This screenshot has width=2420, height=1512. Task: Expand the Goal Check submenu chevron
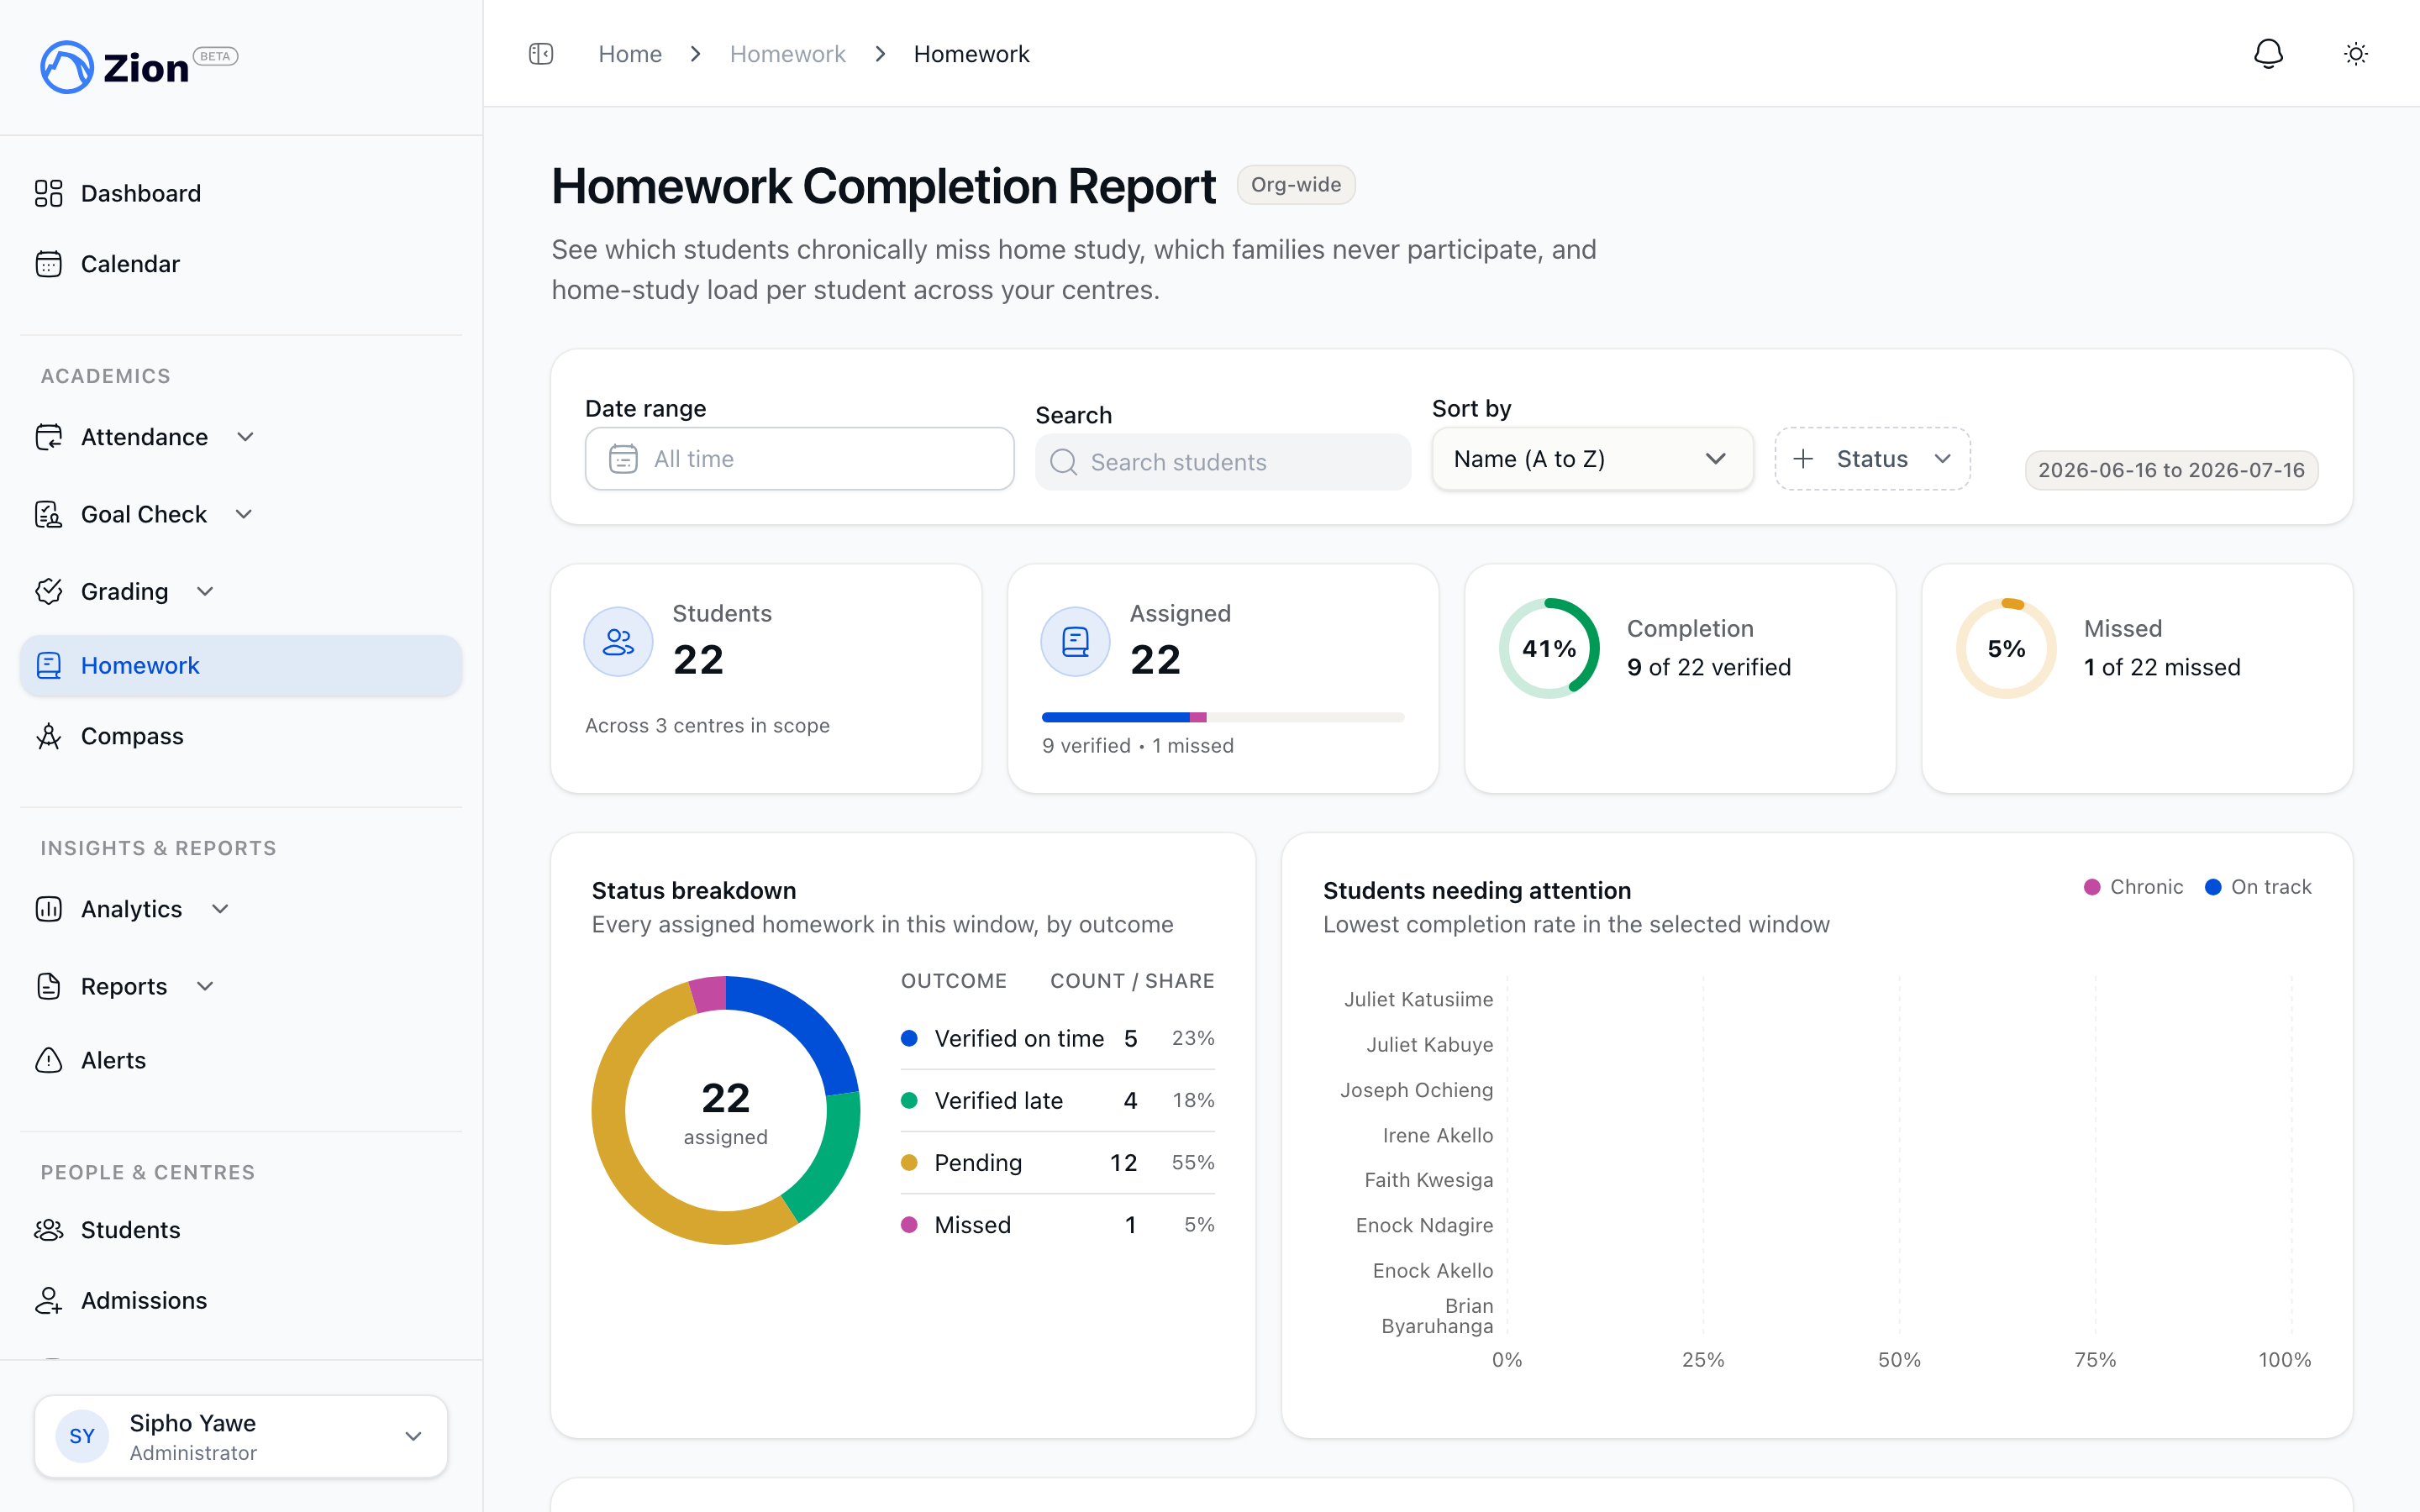(x=244, y=514)
